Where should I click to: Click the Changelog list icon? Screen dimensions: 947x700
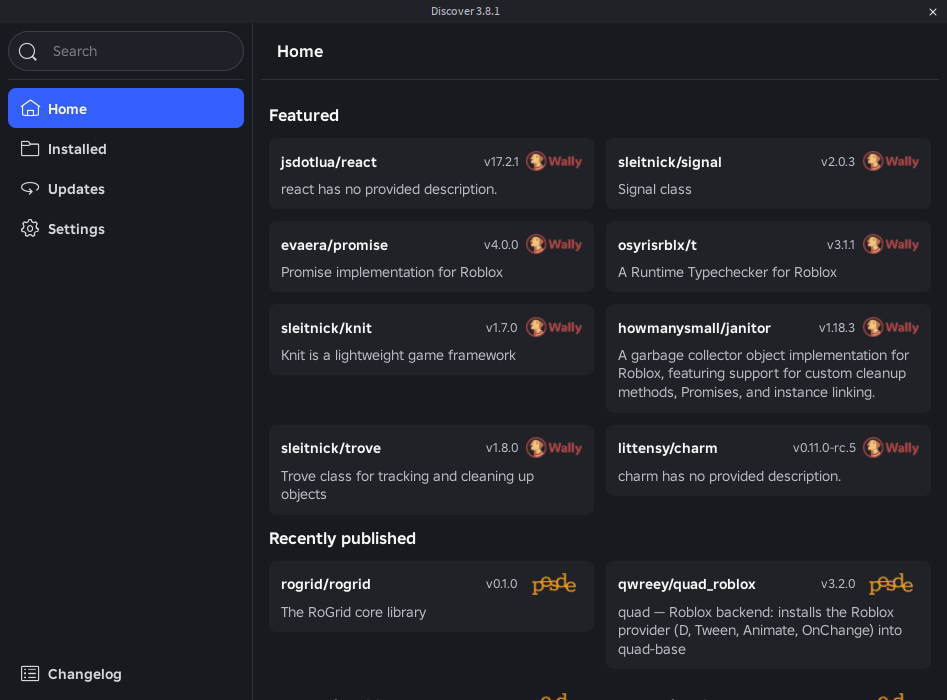click(x=30, y=673)
